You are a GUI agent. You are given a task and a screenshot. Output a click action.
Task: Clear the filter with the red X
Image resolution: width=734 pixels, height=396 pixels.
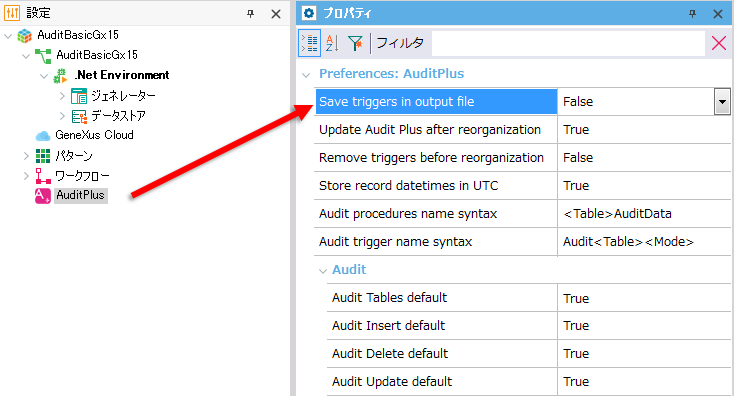[x=719, y=43]
